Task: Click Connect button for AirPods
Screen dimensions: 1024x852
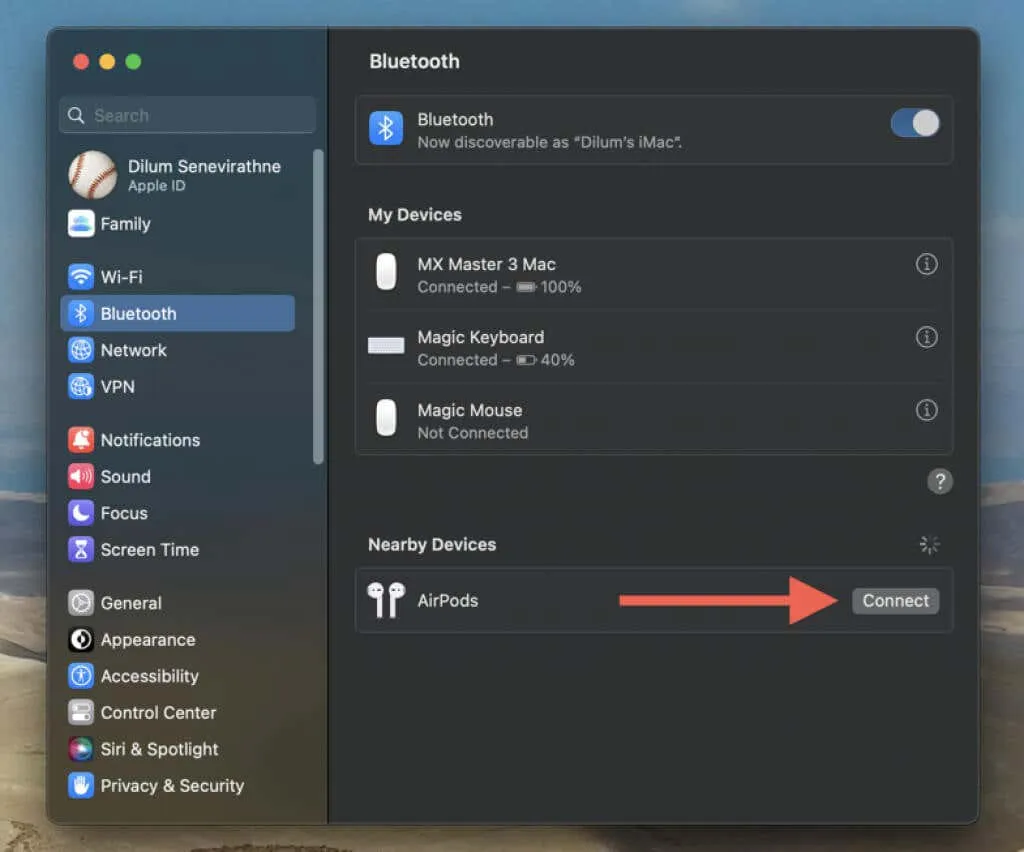Action: (x=895, y=601)
